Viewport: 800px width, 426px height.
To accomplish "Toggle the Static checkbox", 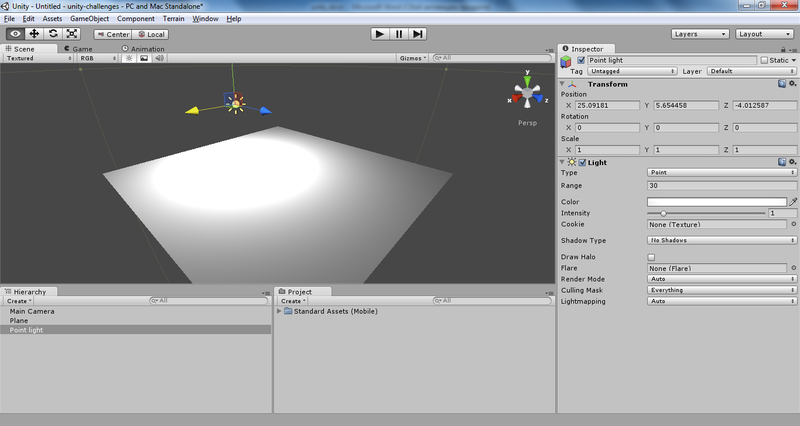I will pyautogui.click(x=764, y=60).
